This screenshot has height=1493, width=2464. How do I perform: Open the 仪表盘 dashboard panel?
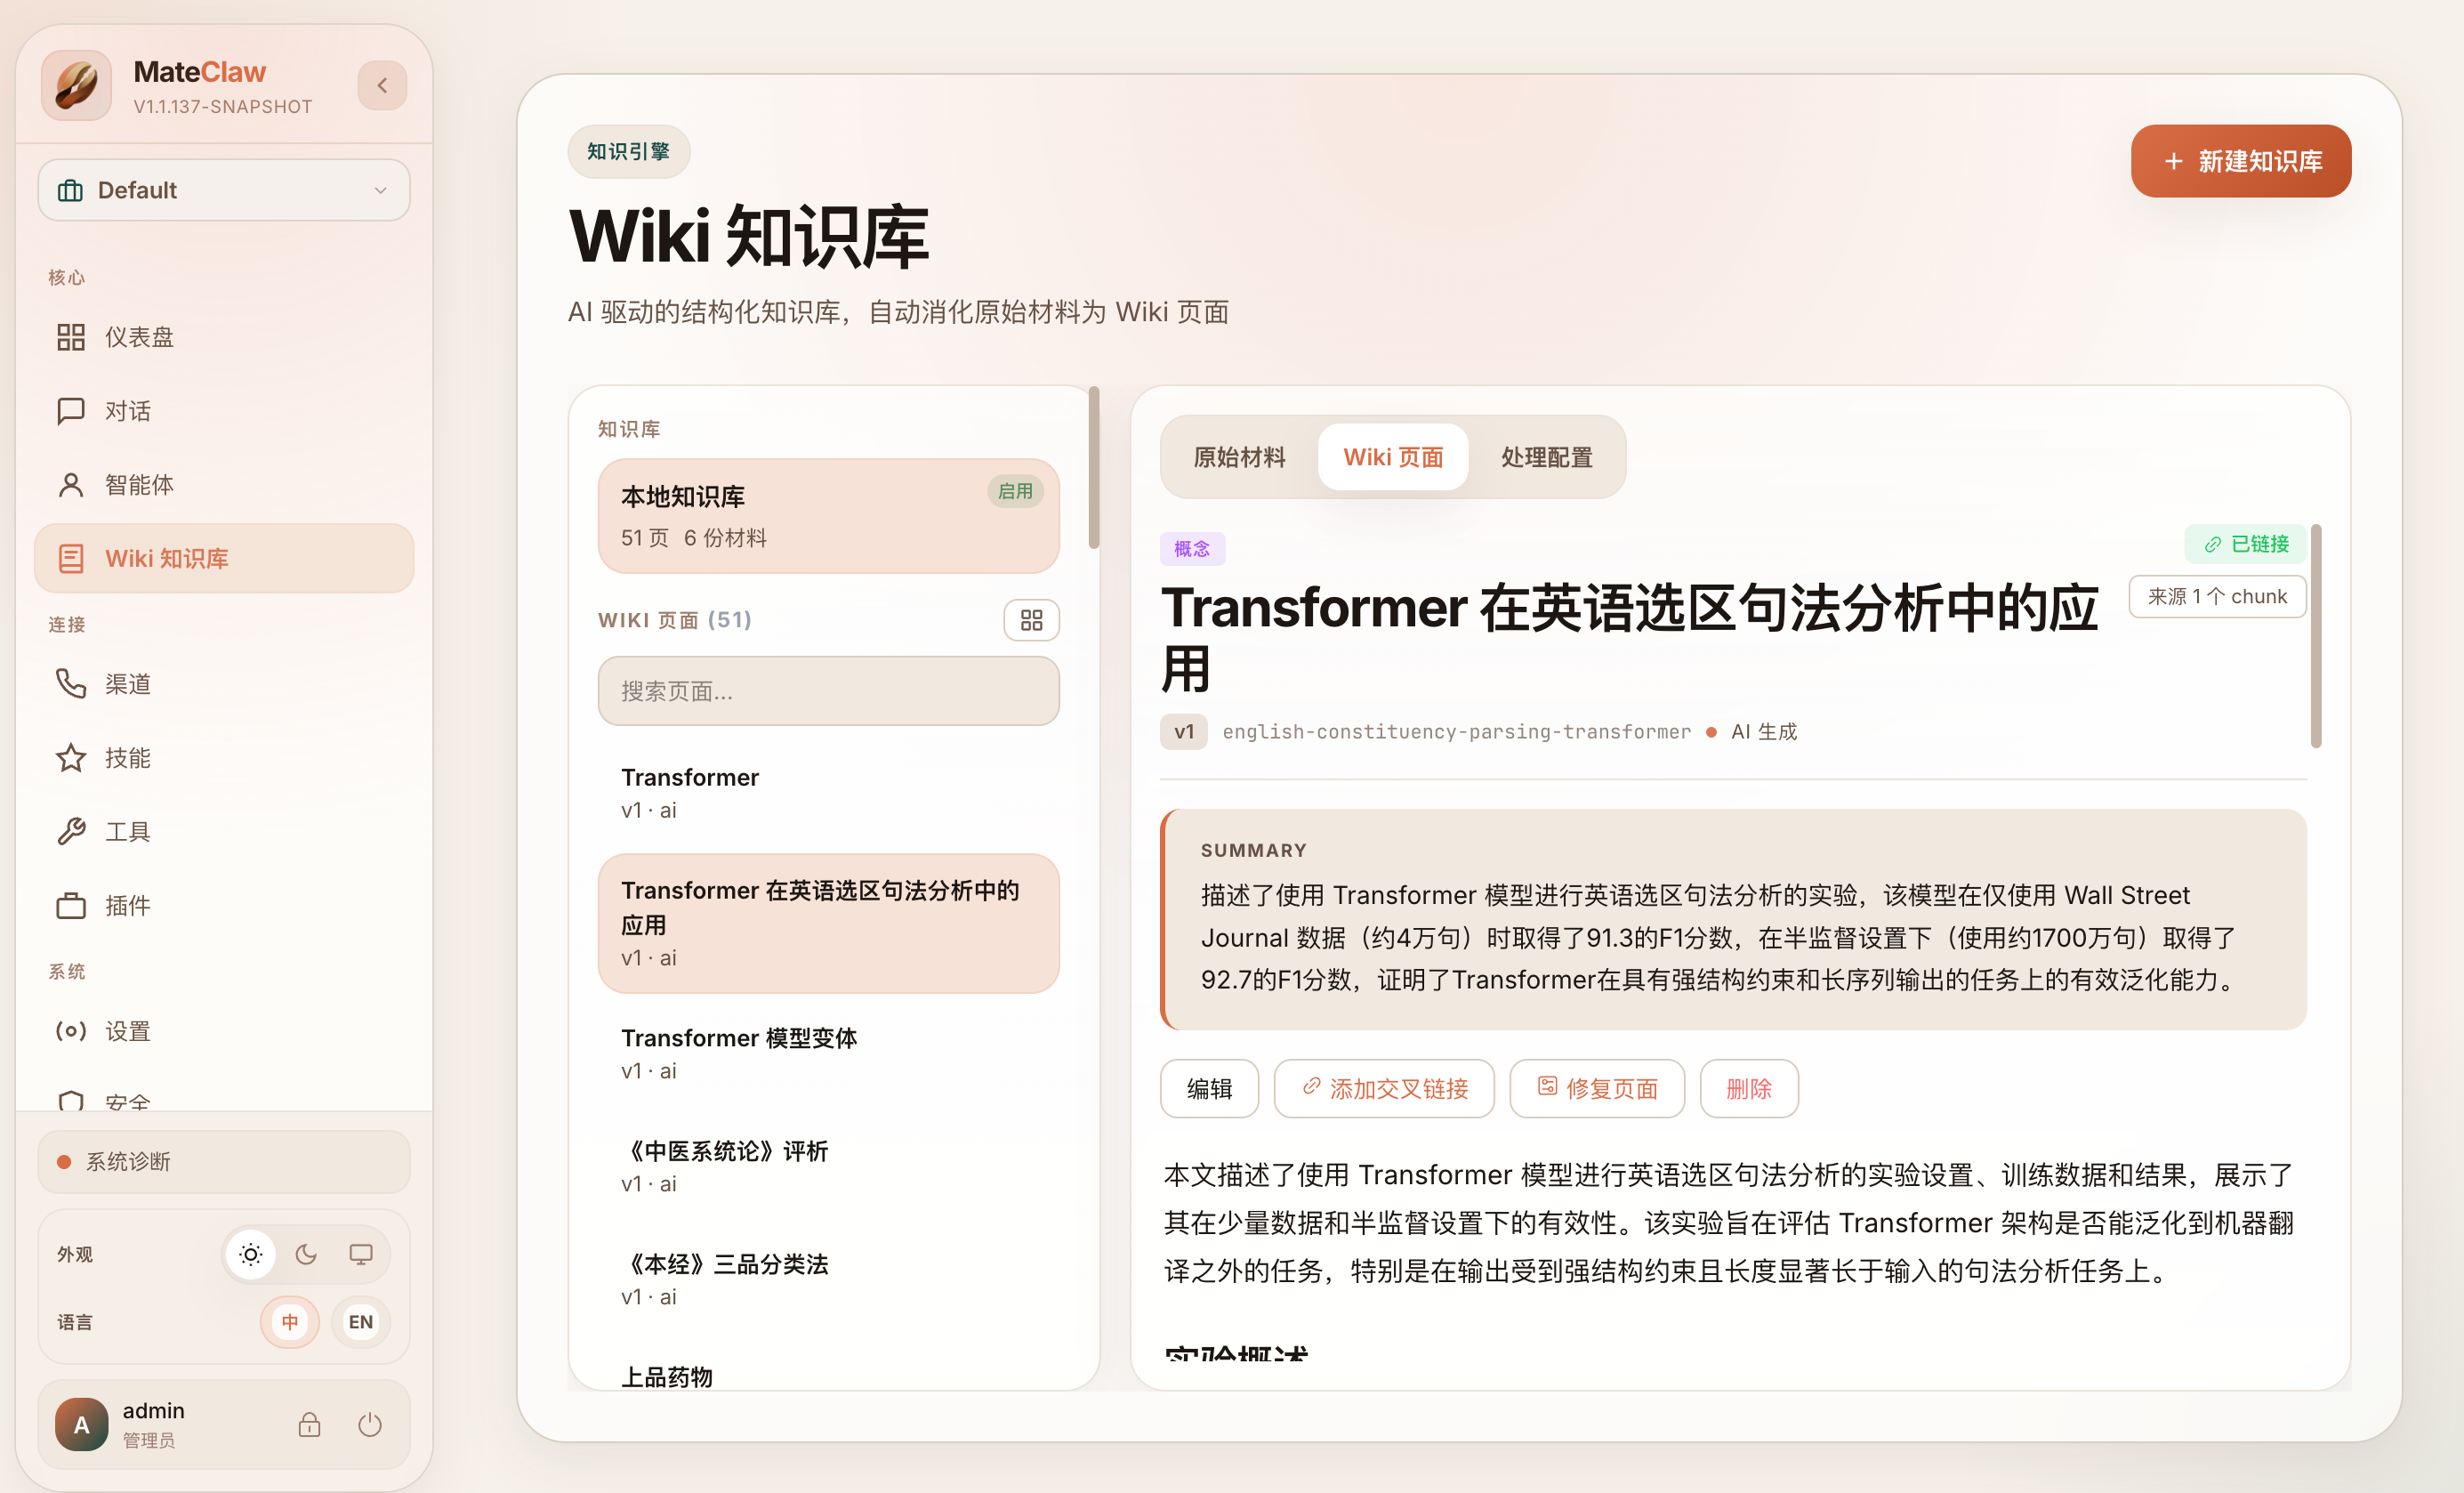coord(139,337)
